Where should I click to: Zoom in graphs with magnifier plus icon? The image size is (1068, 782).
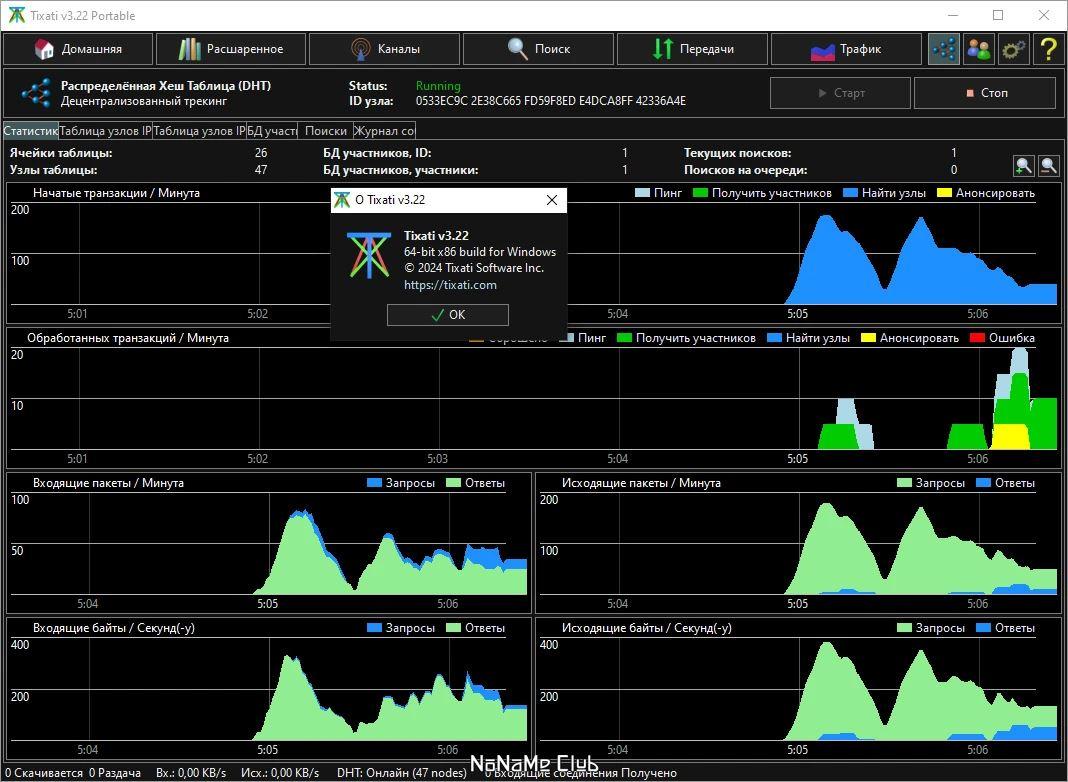(1024, 165)
